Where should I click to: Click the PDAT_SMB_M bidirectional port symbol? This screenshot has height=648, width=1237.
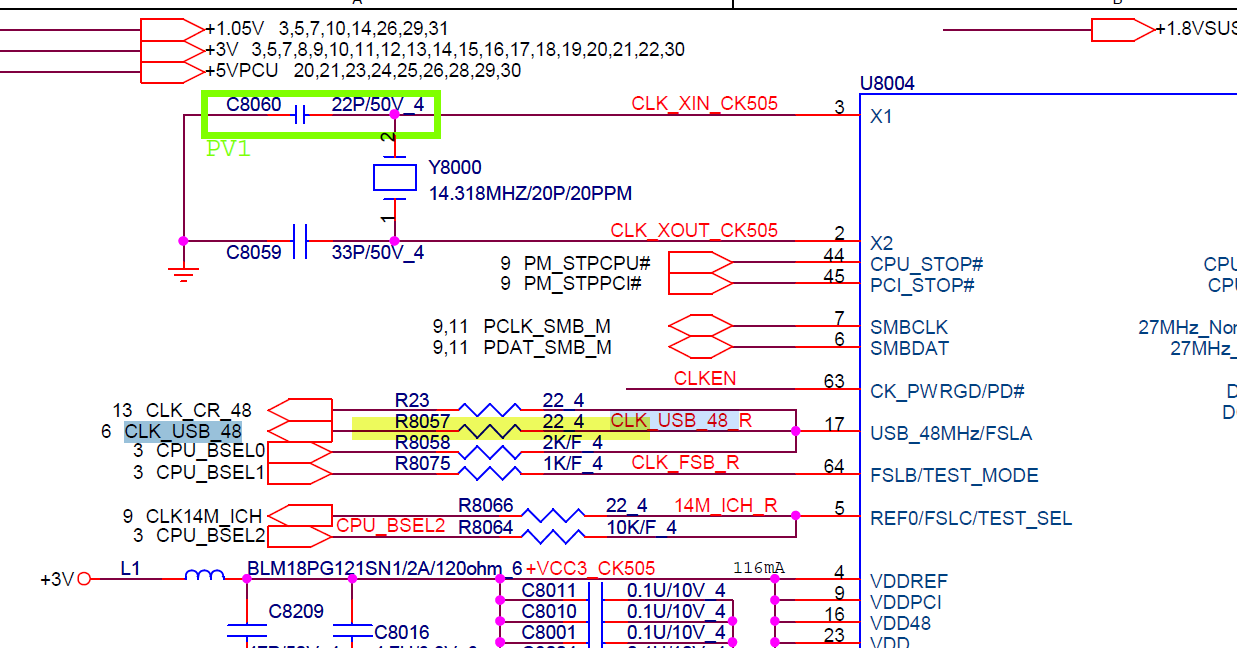coord(699,347)
